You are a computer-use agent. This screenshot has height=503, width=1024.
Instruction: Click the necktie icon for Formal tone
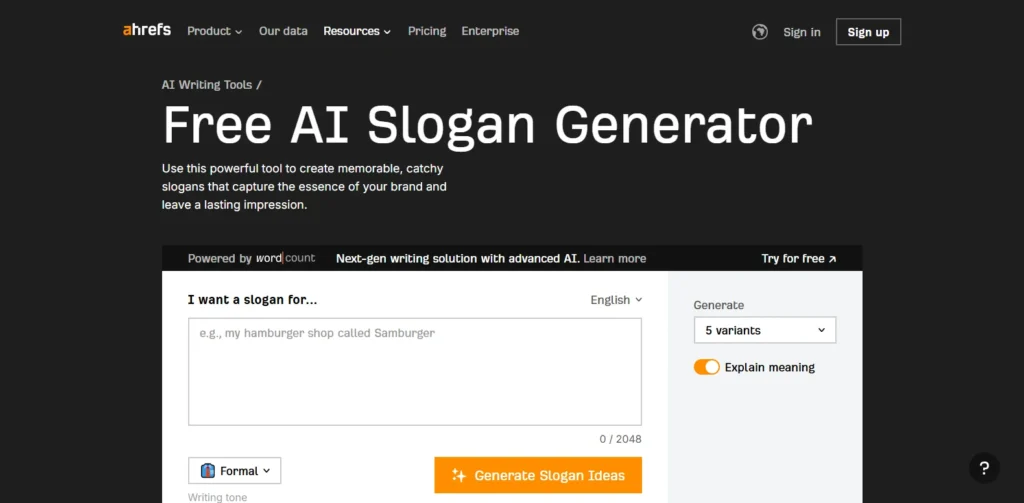click(208, 471)
